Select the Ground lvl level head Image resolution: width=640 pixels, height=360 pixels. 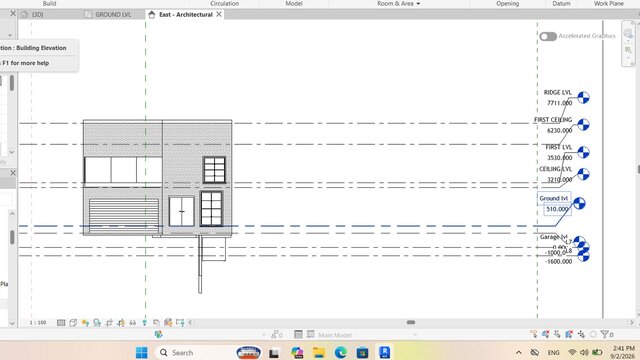click(579, 203)
